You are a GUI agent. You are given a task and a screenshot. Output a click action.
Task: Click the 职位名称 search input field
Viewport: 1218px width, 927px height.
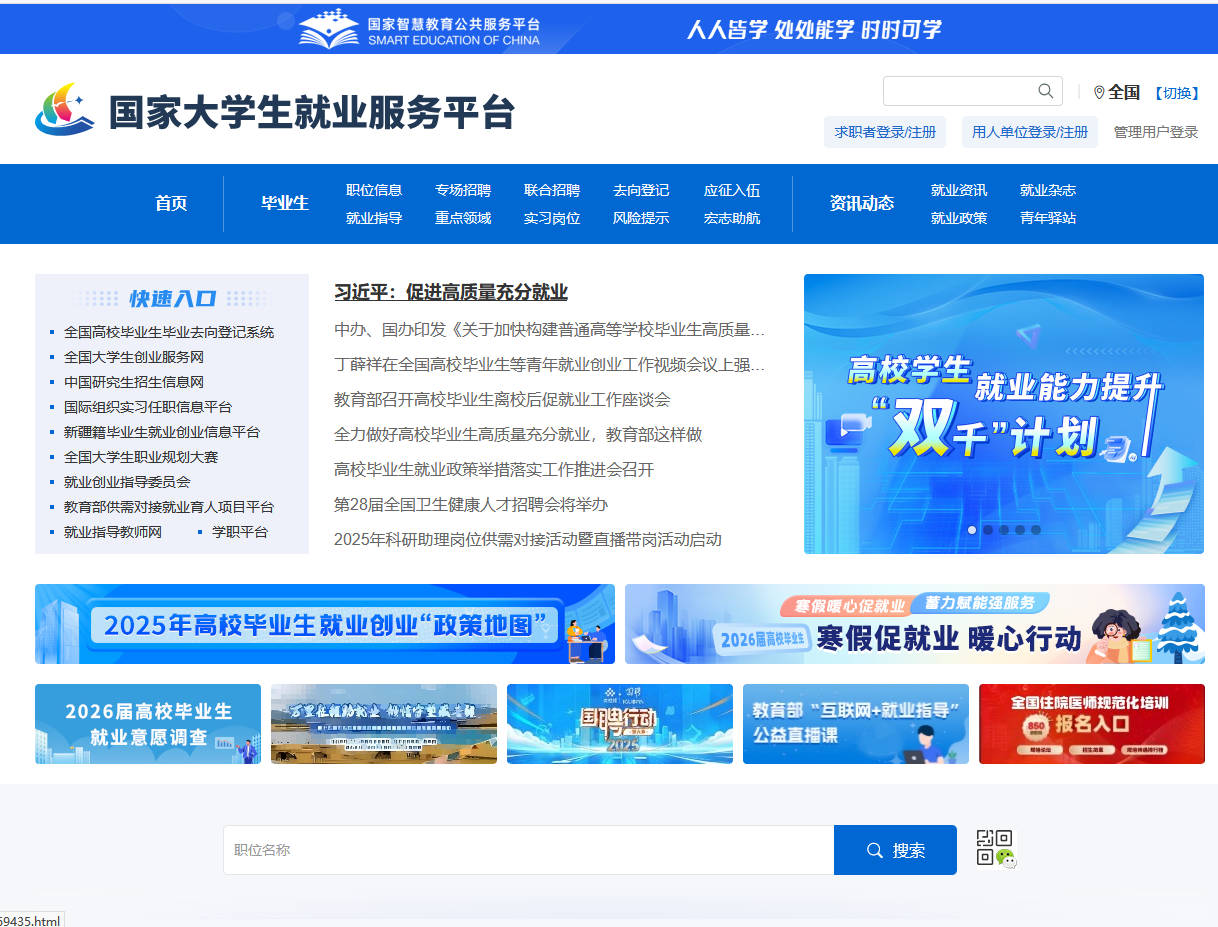tap(500, 849)
